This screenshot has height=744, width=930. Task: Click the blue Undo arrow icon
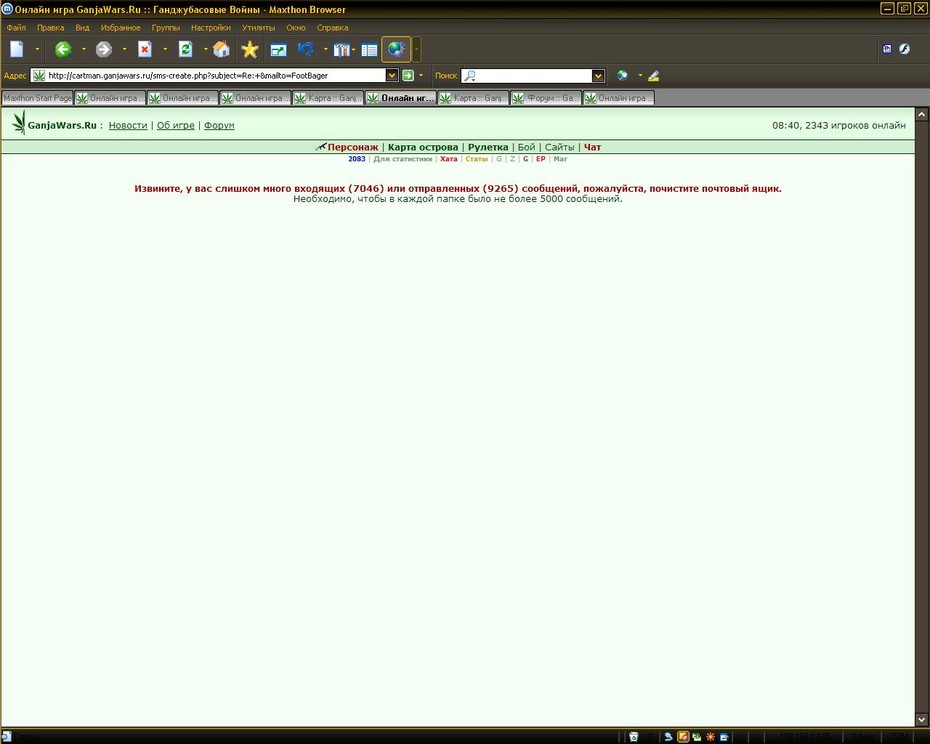pyautogui.click(x=306, y=49)
